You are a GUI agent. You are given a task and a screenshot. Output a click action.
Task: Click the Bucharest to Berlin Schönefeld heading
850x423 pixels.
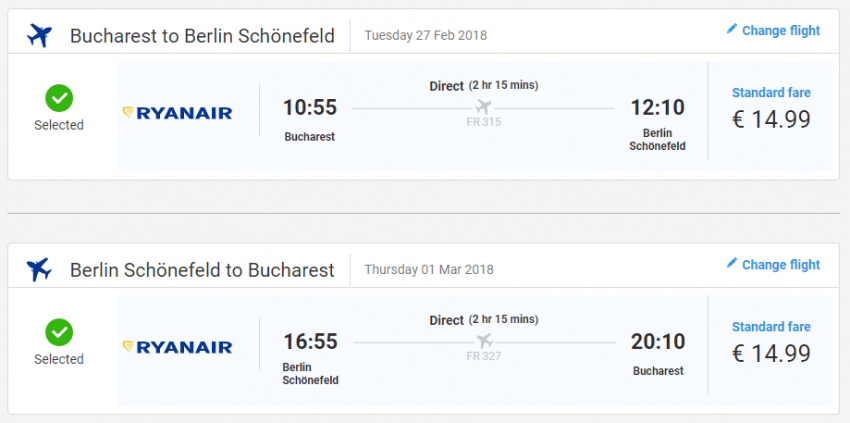tap(202, 36)
